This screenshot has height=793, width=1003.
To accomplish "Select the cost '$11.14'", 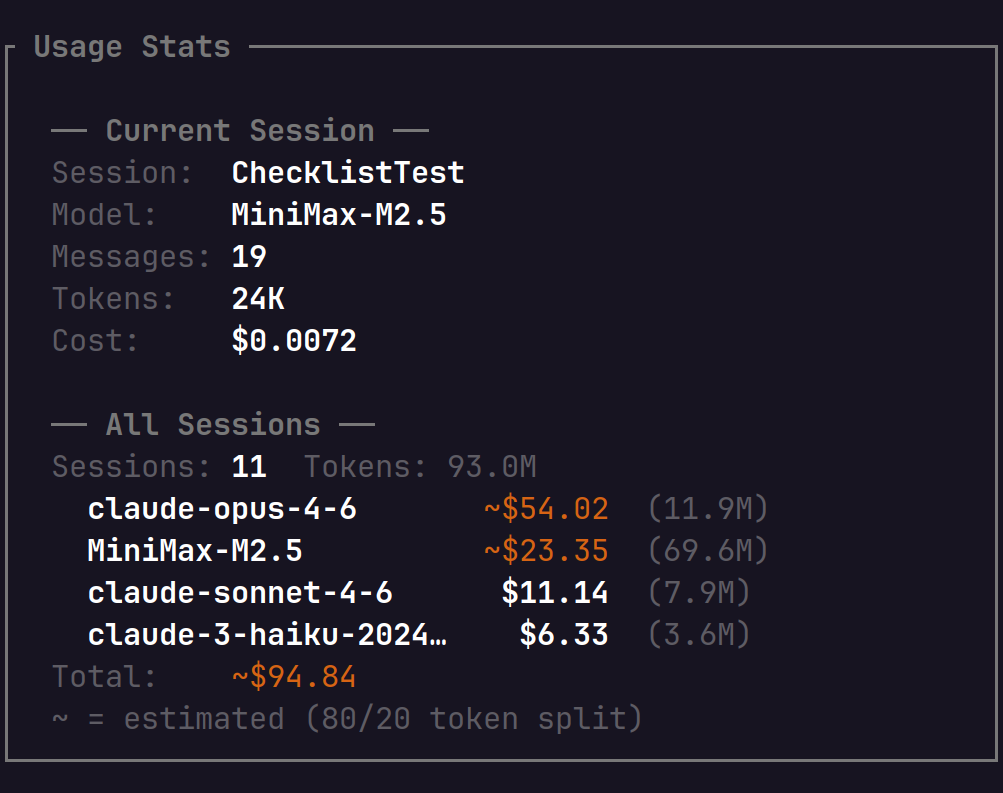I will 555,592.
